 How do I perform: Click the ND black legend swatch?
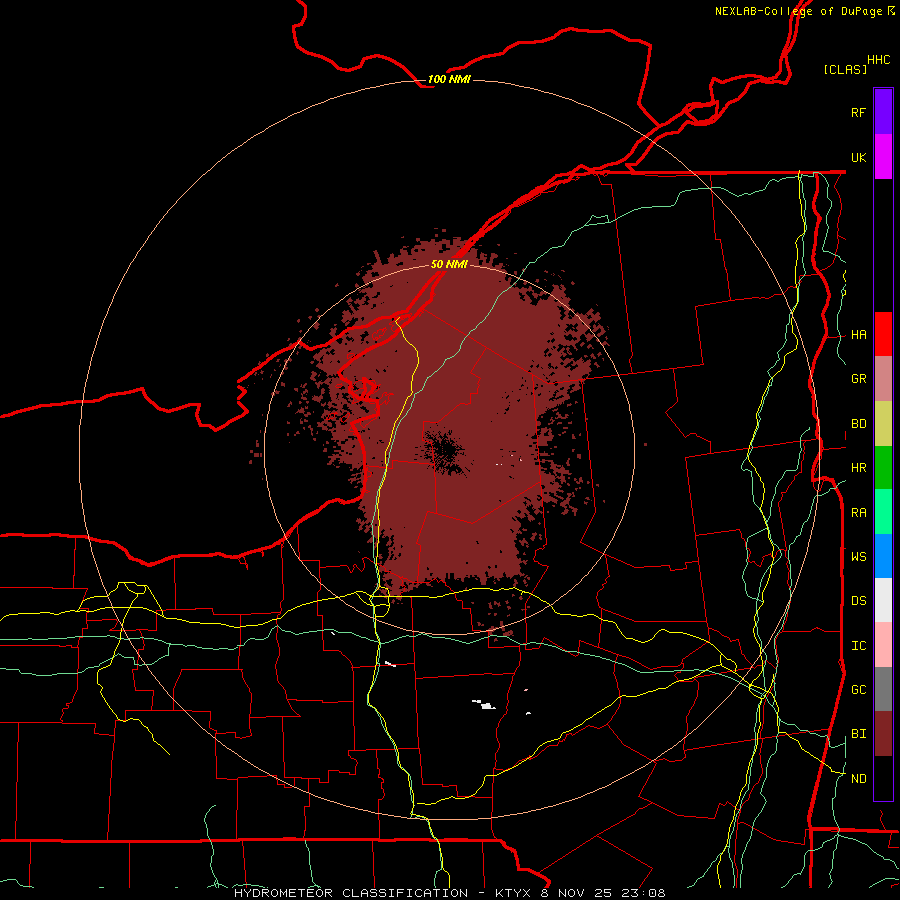883,778
